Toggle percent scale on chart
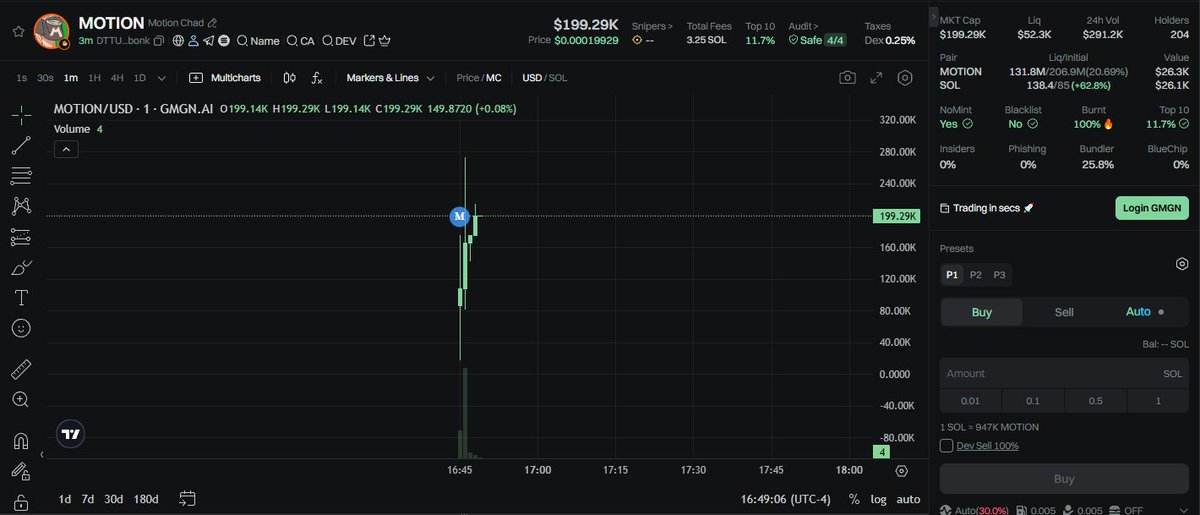The height and width of the screenshot is (515, 1200). pos(854,499)
